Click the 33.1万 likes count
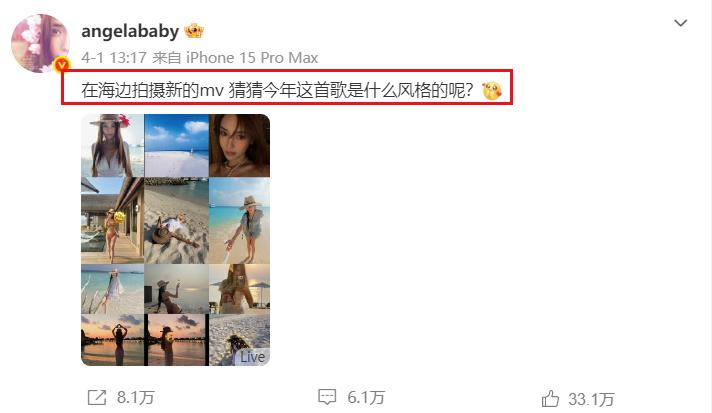Image resolution: width=712 pixels, height=413 pixels. 591,399
